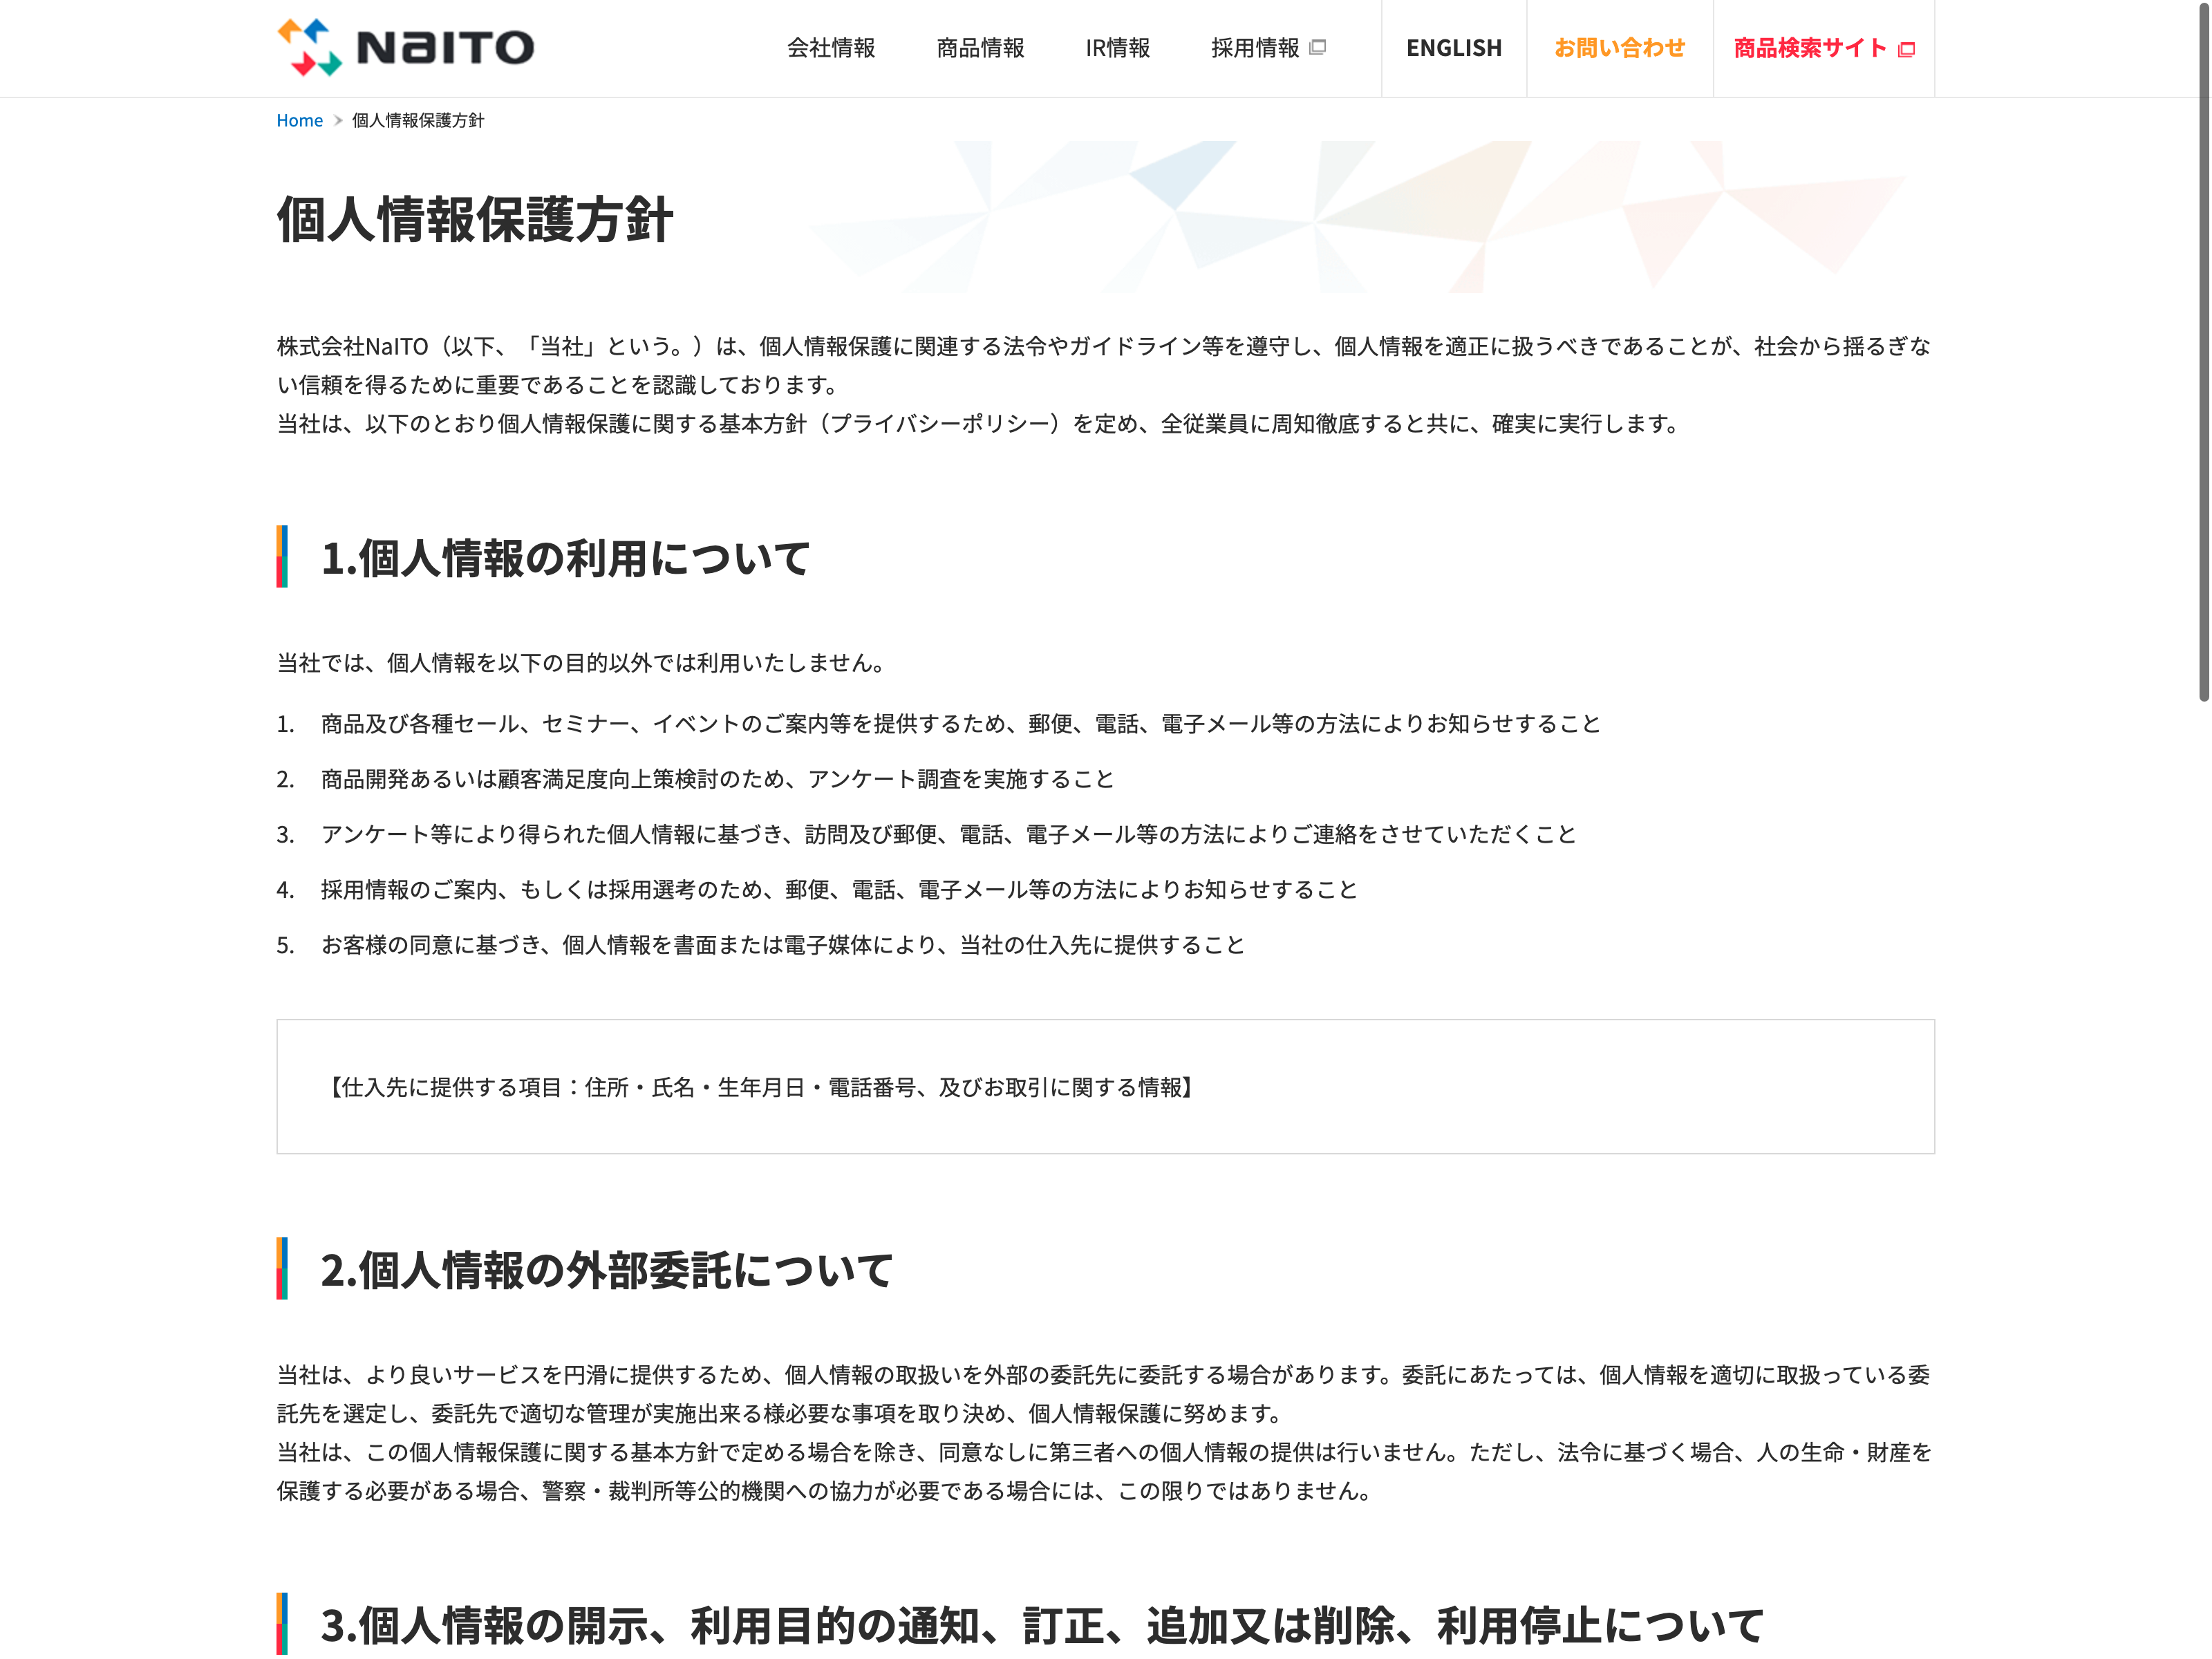Image resolution: width=2212 pixels, height=1659 pixels.
Task: Go to the 採用情報 recruitment page
Action: click(x=1254, y=48)
